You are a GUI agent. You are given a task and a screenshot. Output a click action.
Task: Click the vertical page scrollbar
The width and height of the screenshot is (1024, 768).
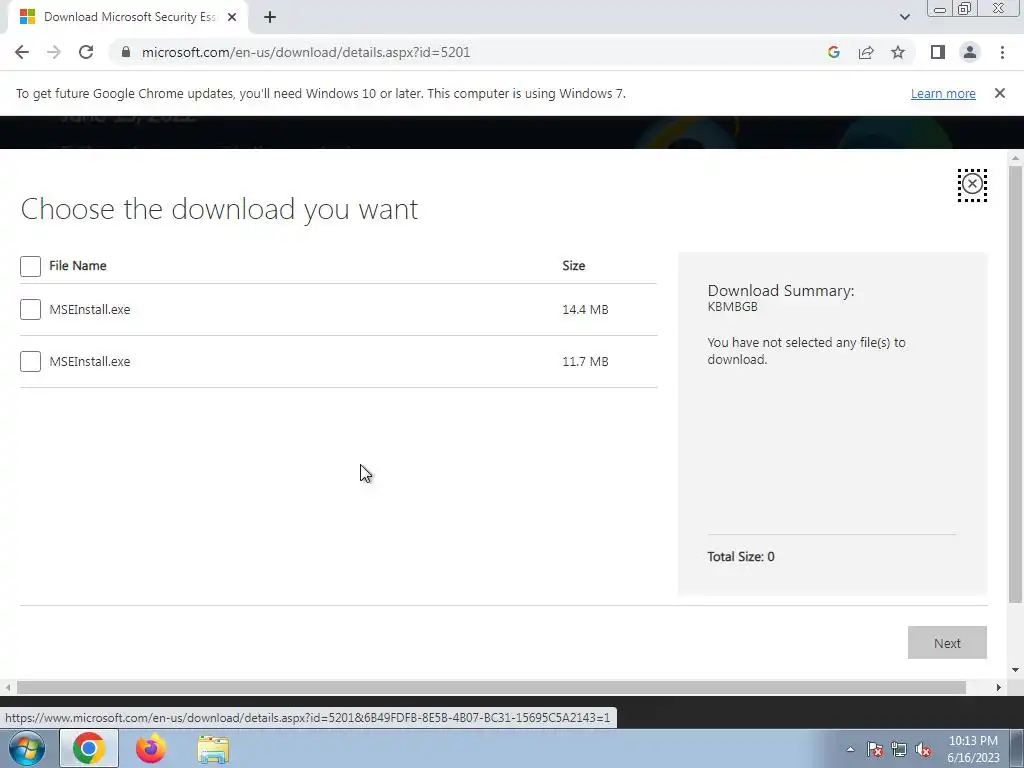1015,384
